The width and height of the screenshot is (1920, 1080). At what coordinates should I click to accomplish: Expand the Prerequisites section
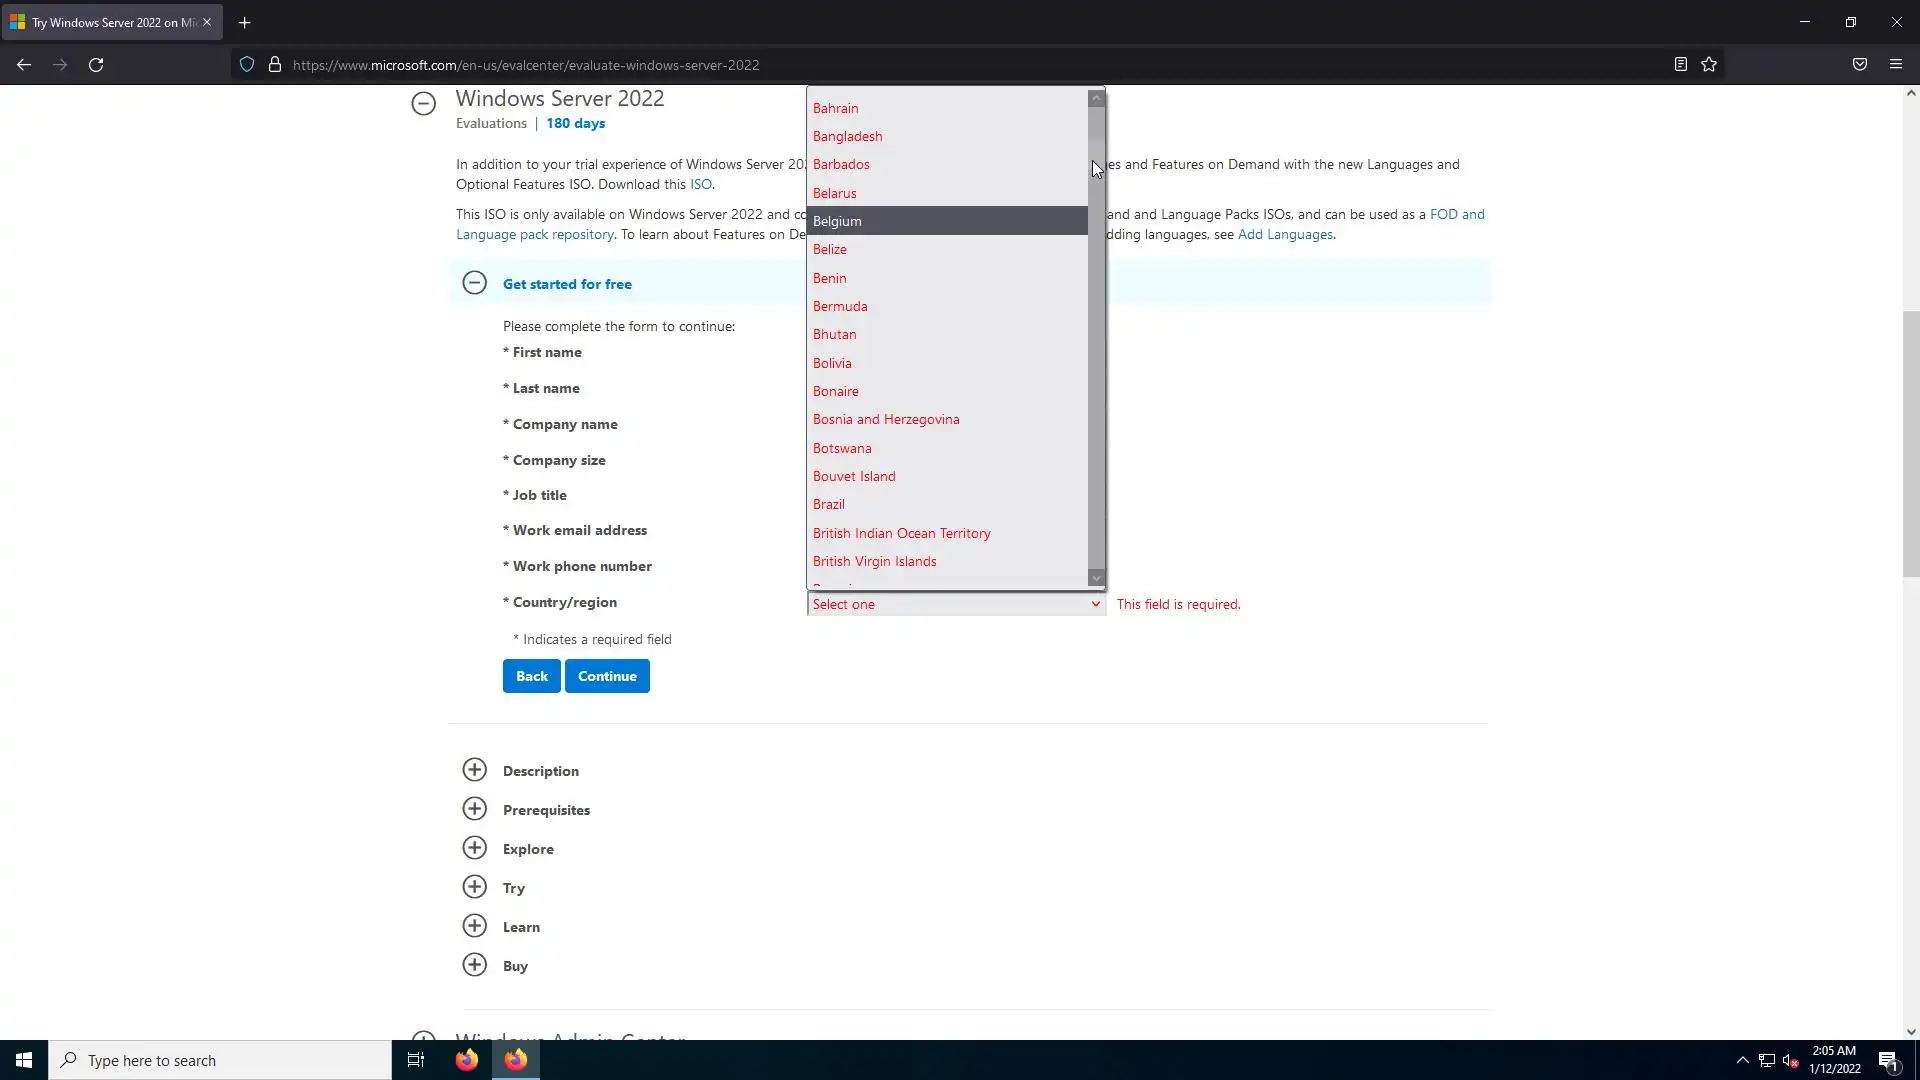(475, 809)
